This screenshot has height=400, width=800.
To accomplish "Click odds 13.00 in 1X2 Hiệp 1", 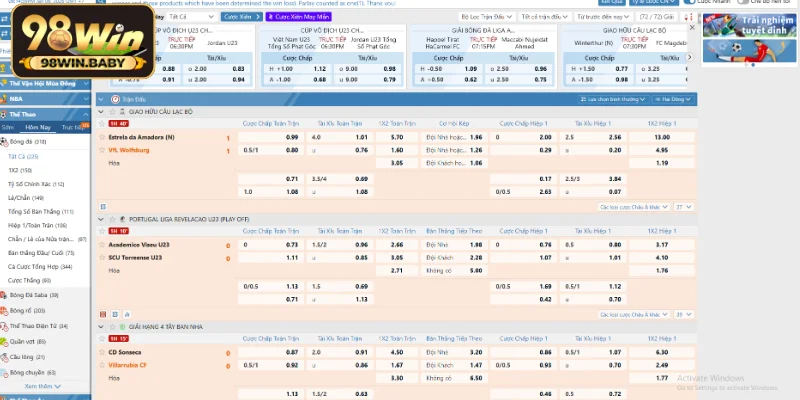I will pos(662,137).
